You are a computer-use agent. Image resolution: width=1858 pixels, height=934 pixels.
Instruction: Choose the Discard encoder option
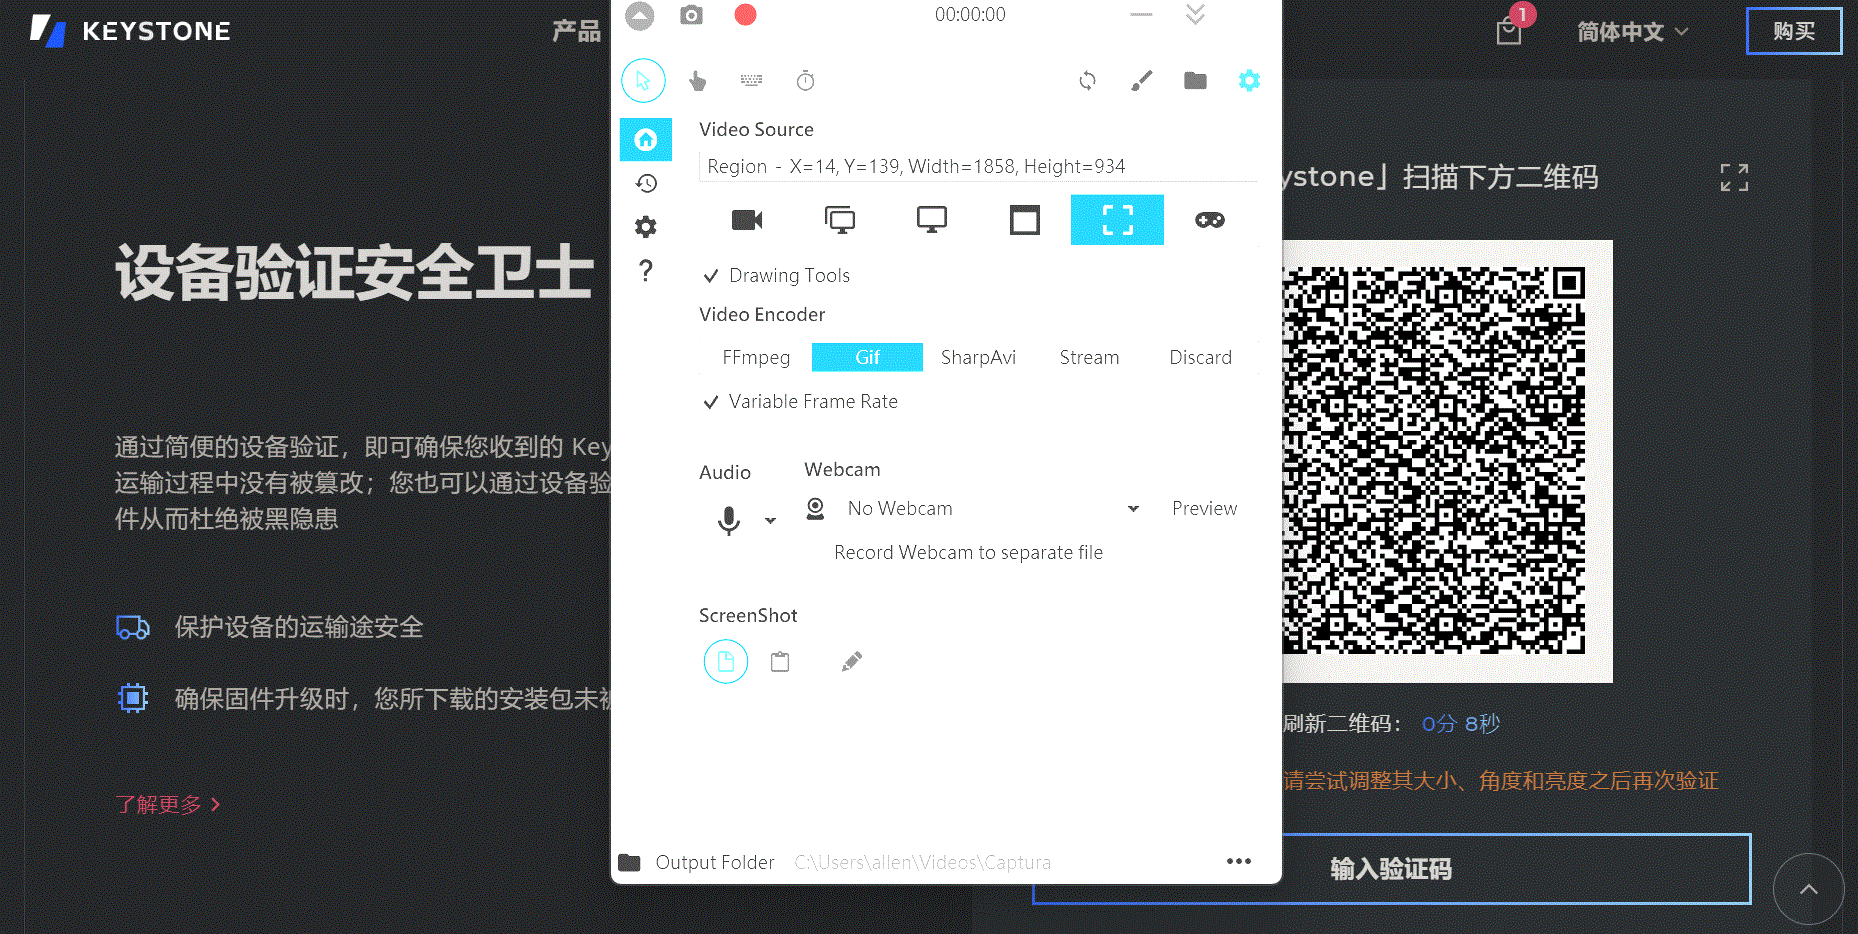click(x=1200, y=358)
